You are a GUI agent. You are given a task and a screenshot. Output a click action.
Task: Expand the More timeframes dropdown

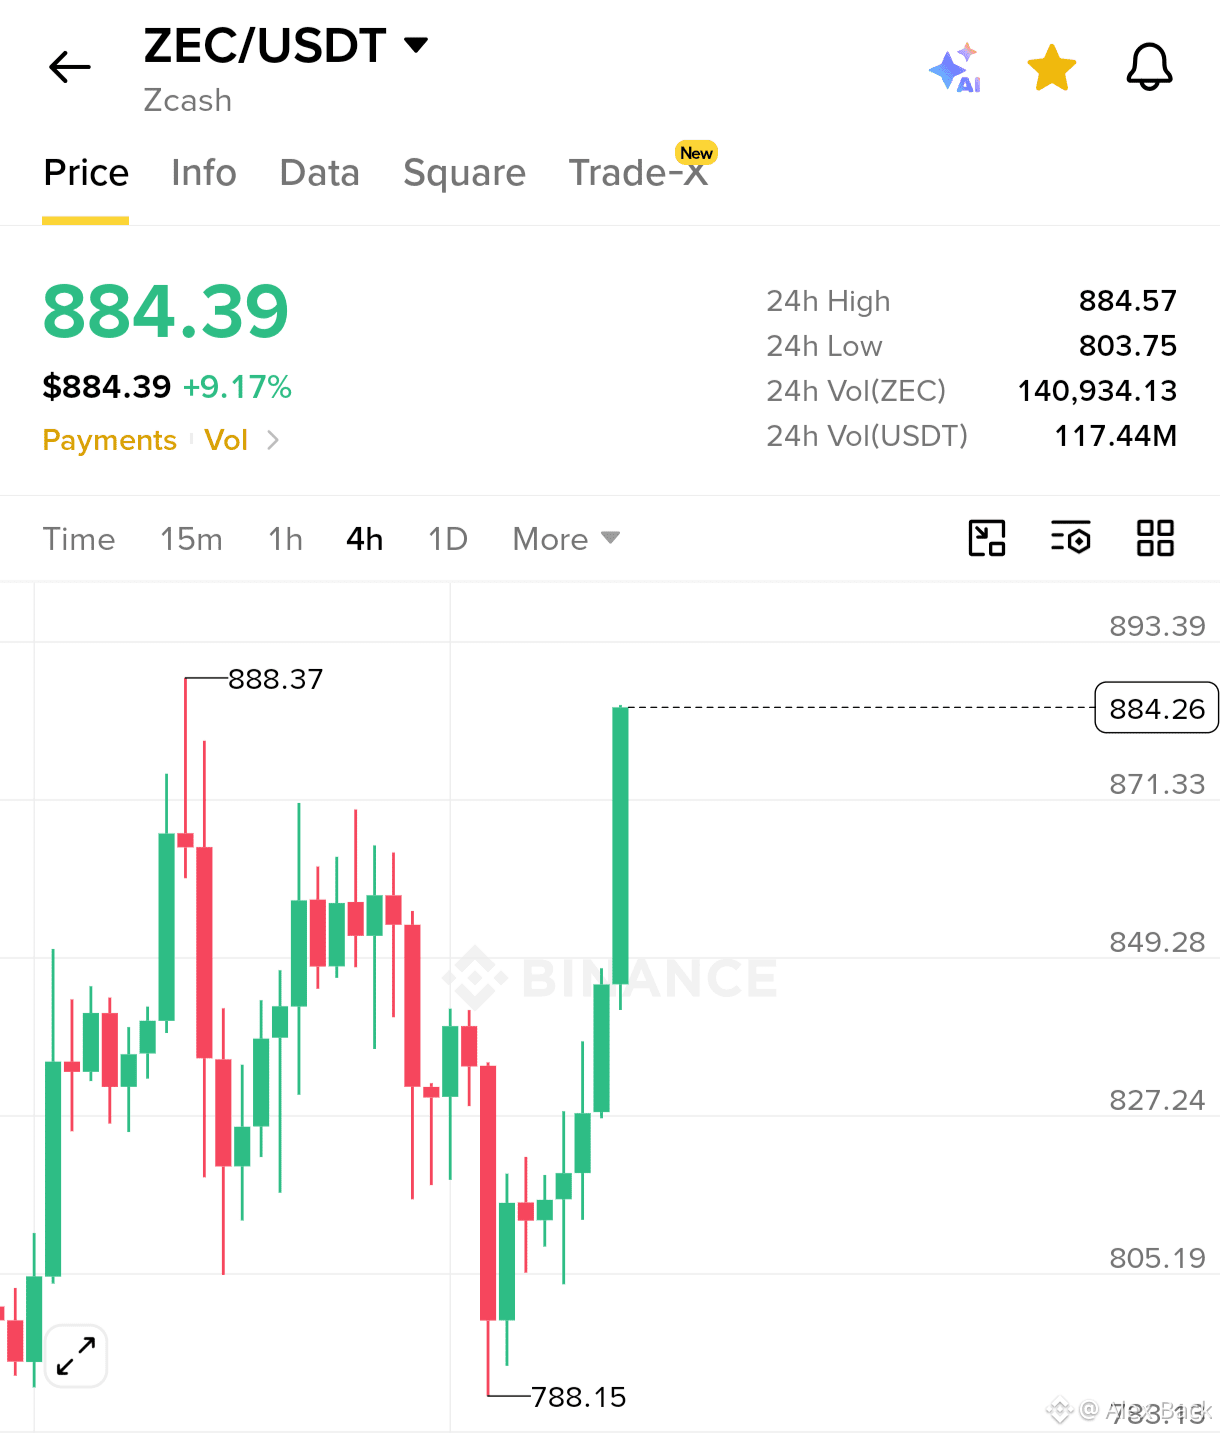[566, 539]
